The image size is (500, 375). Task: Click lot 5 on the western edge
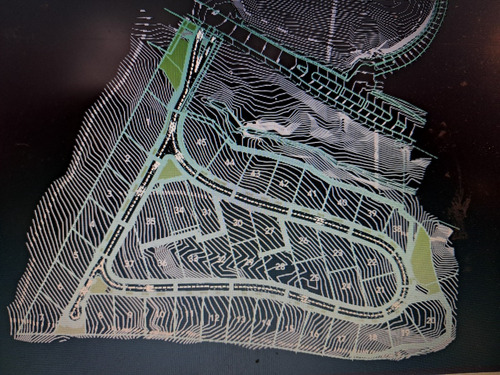(76, 256)
